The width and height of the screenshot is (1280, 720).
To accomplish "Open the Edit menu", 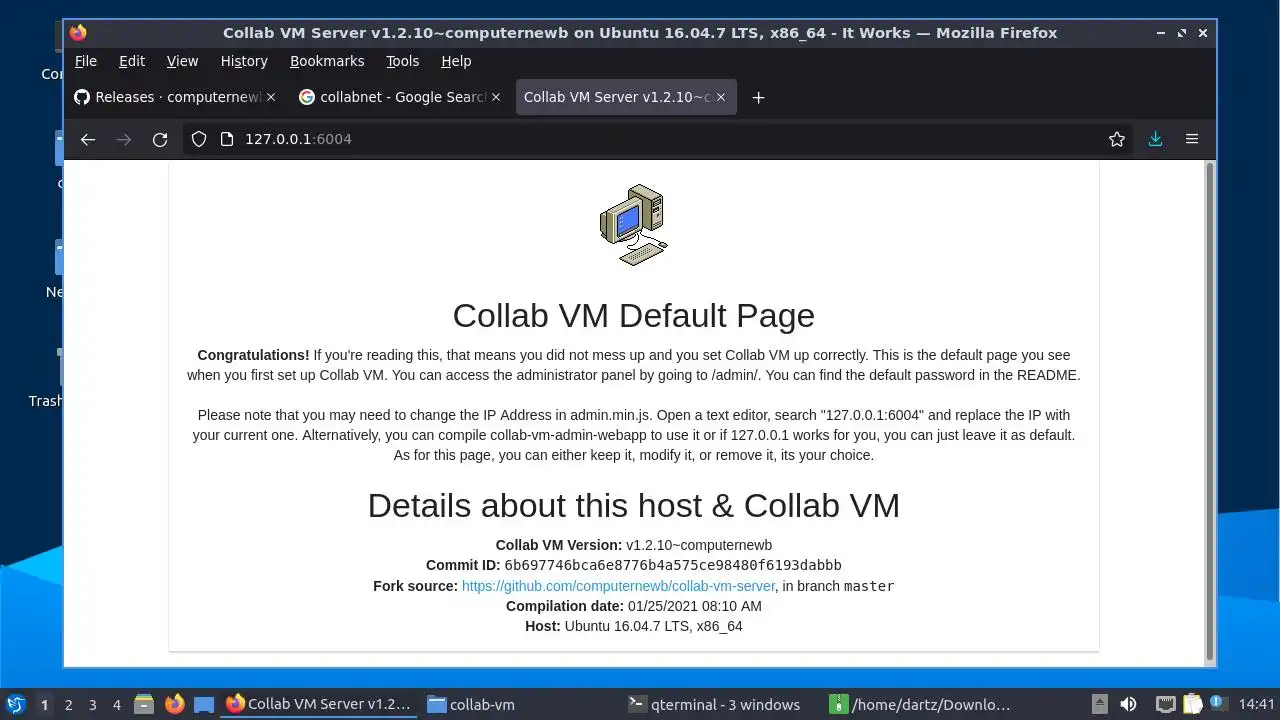I will [x=132, y=61].
